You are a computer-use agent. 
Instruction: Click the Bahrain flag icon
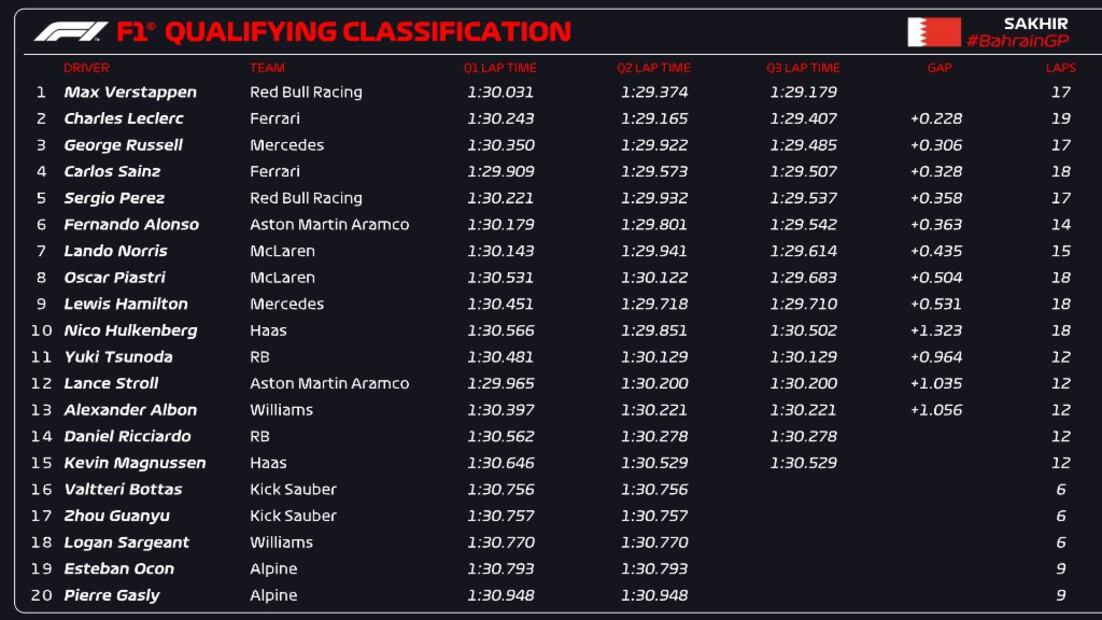933,32
